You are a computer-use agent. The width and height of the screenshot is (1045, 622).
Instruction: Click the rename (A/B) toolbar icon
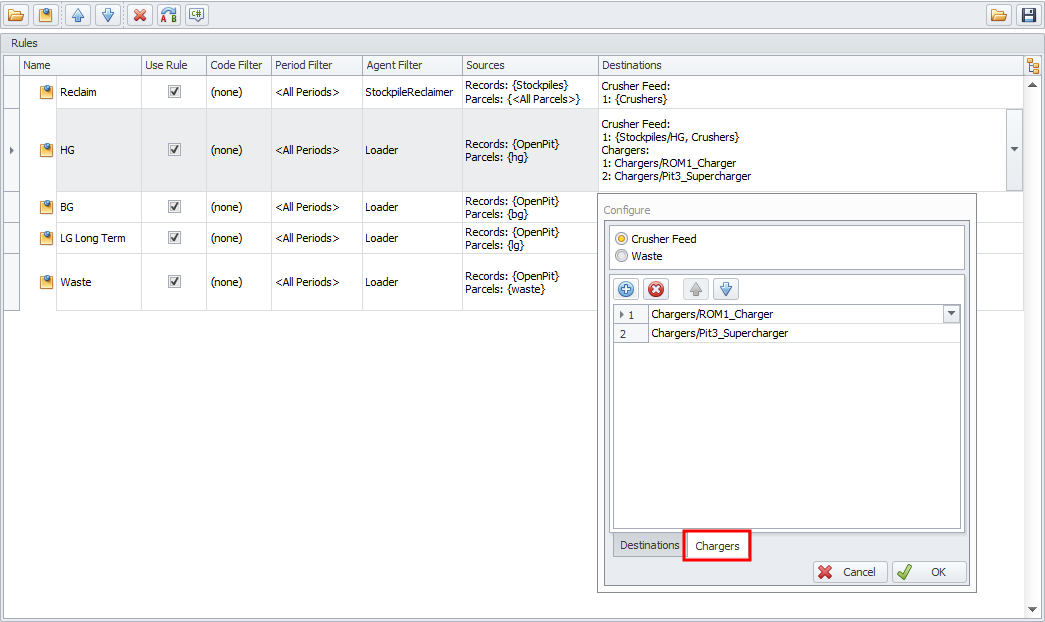pos(169,15)
